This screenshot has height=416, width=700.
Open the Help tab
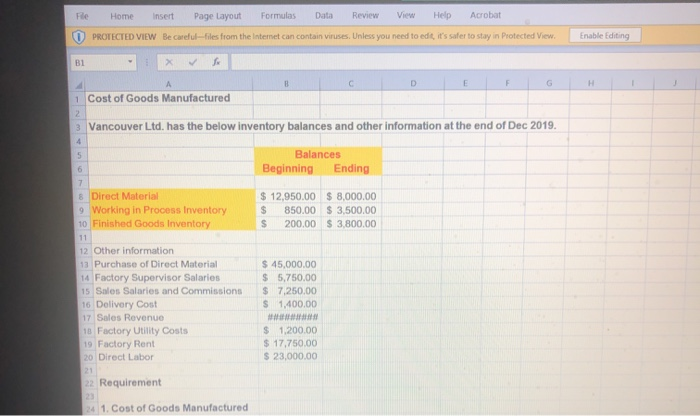point(442,15)
